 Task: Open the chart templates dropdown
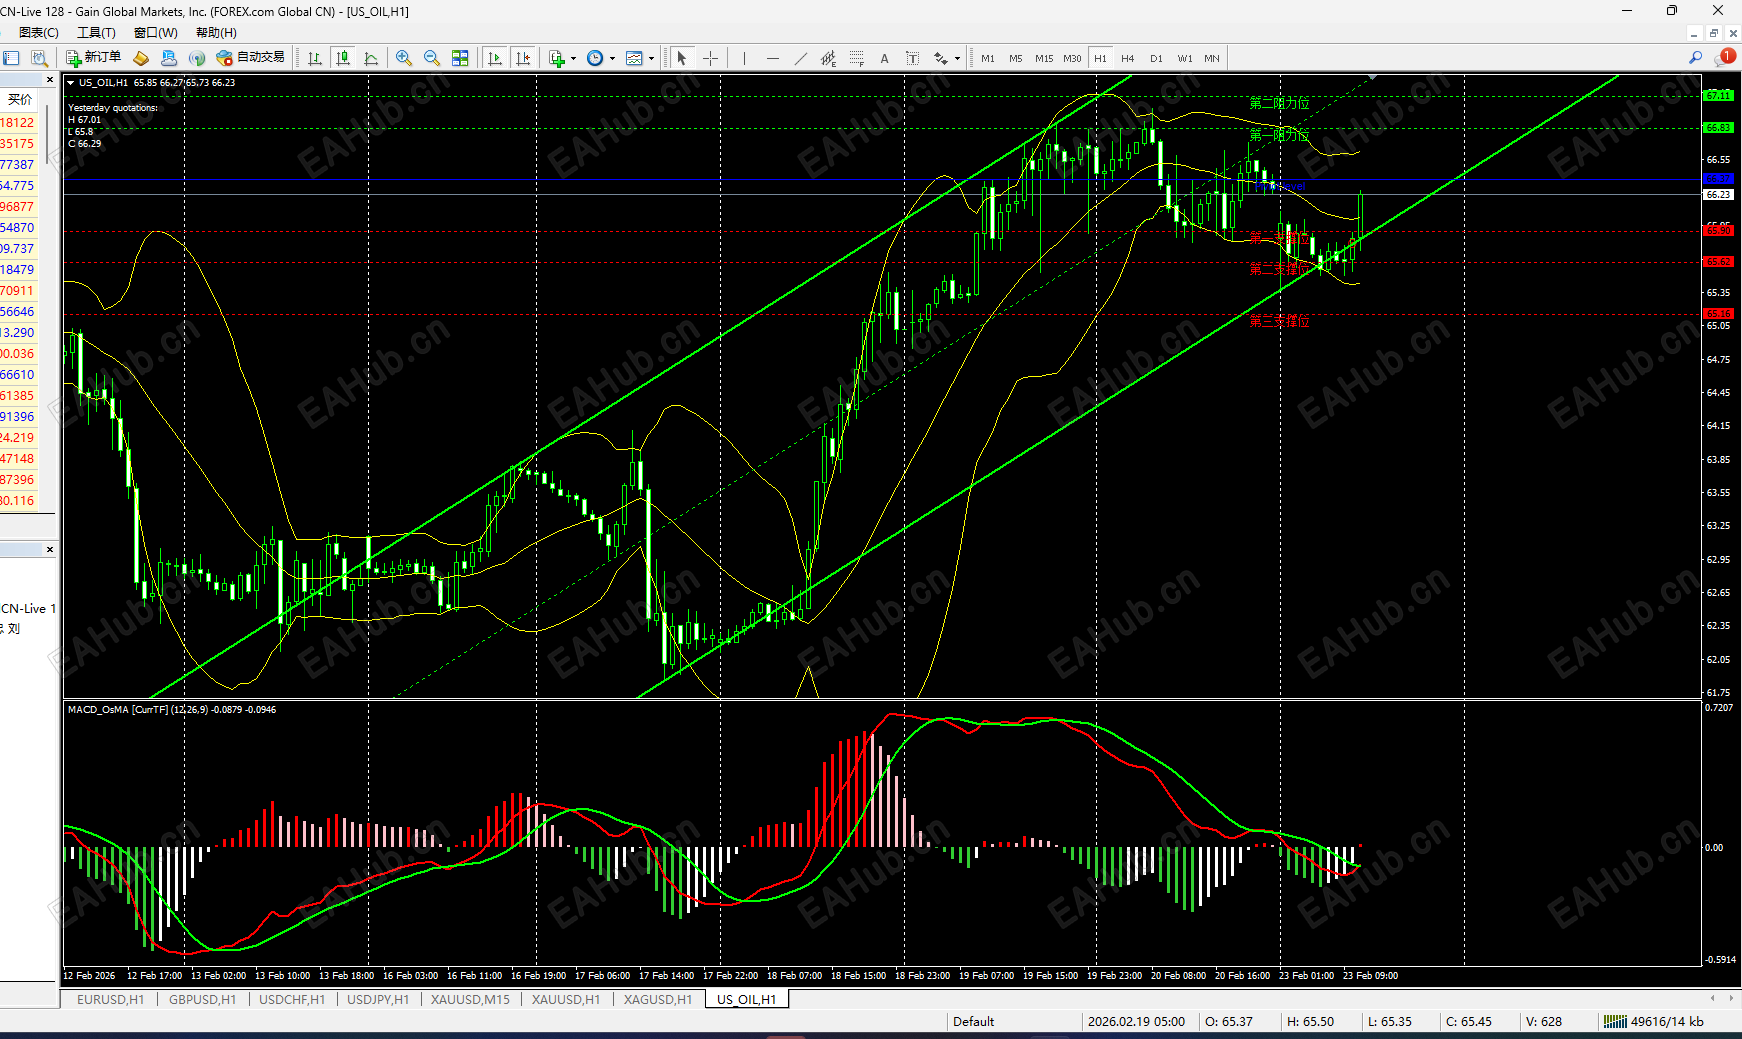[639, 58]
